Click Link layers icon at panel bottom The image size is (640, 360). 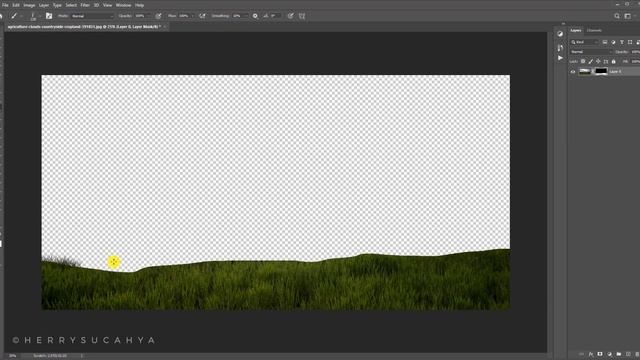581,354
